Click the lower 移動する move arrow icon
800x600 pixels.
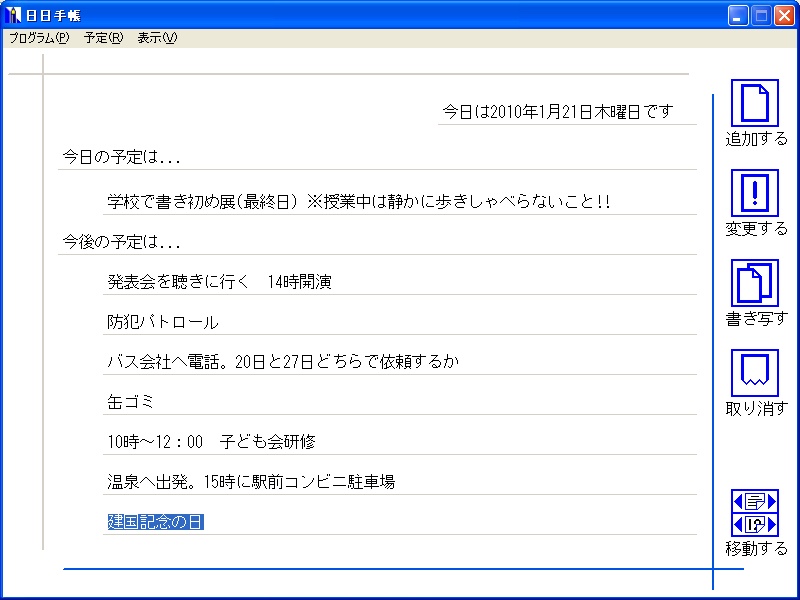pyautogui.click(x=754, y=522)
